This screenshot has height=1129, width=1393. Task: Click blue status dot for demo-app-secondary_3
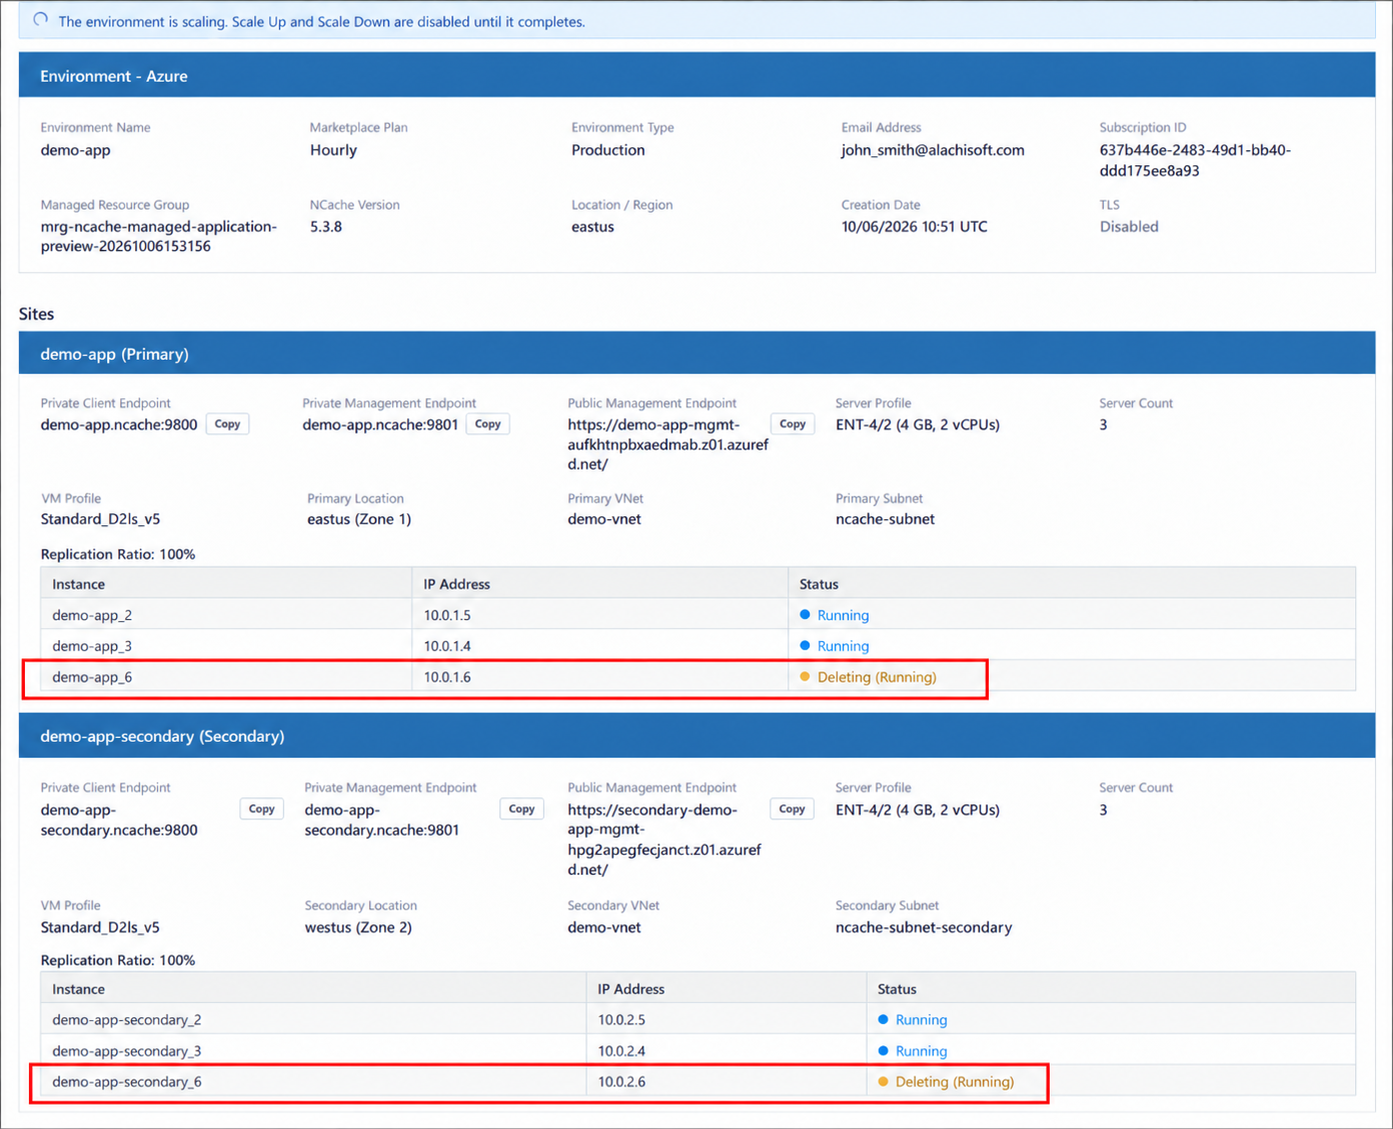point(883,1051)
